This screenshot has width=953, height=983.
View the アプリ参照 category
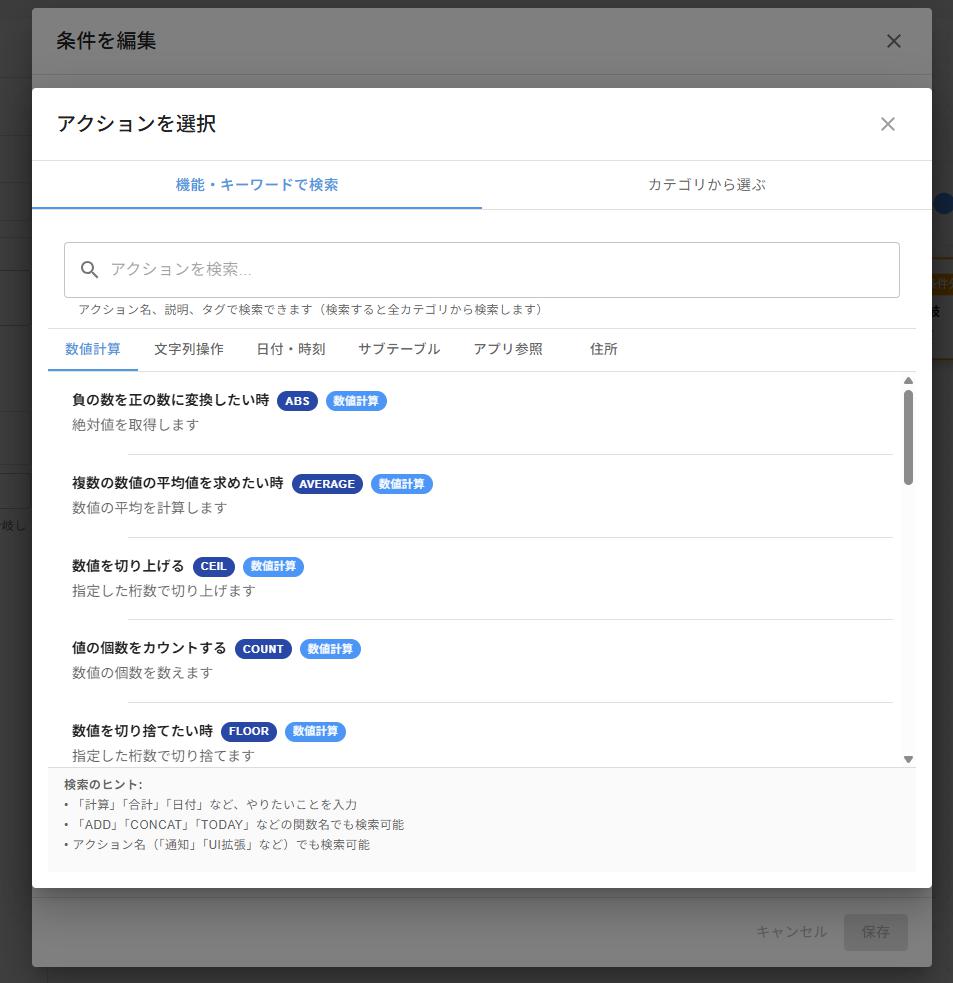(x=506, y=349)
